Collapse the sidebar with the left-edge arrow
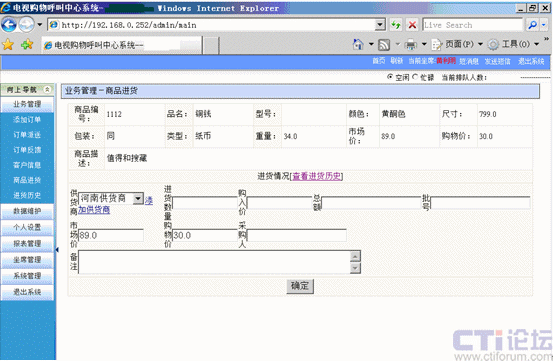Screen dimensions: 553x361 (57, 250)
